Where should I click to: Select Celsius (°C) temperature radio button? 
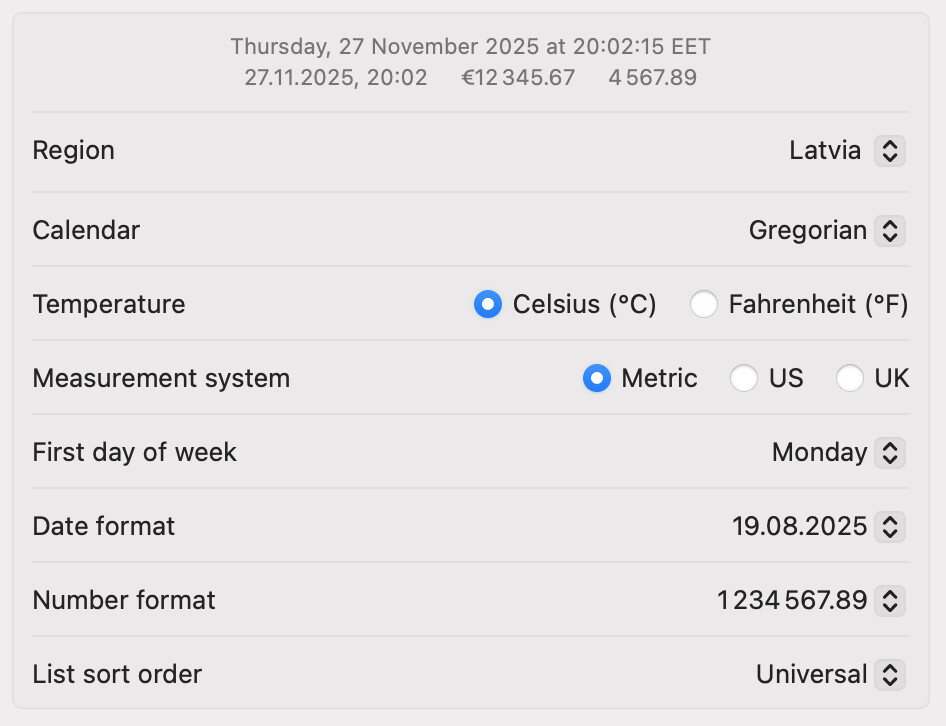488,304
